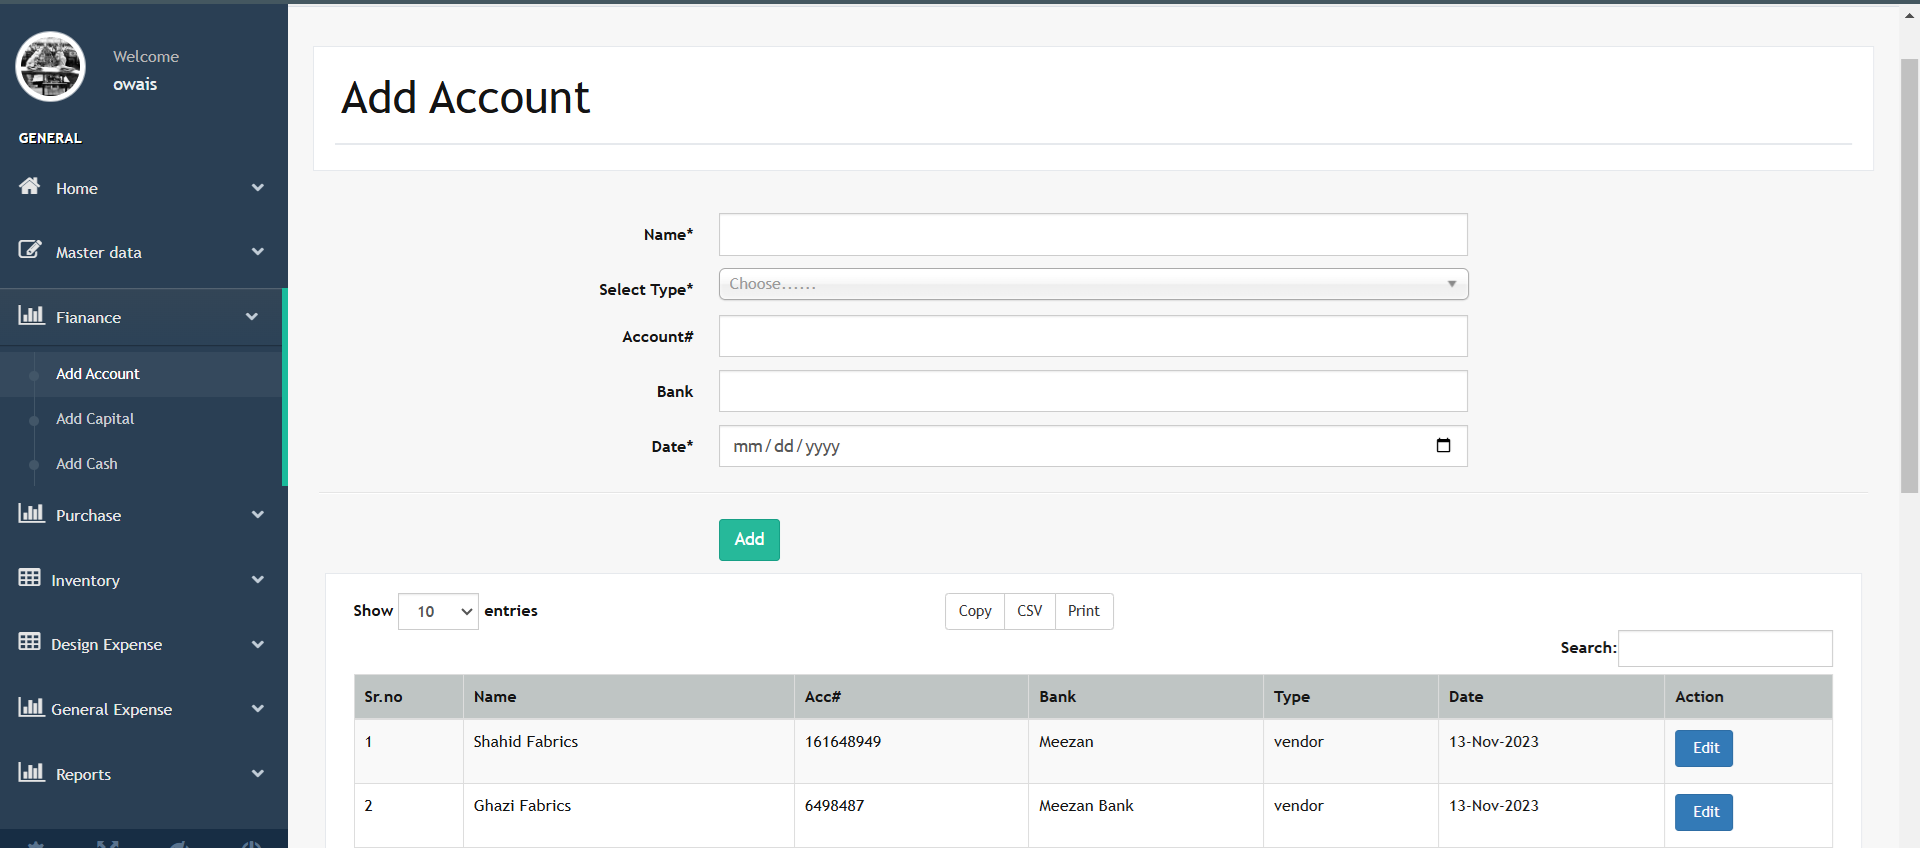
Task: Click the user profile avatar picture
Action: [x=51, y=67]
